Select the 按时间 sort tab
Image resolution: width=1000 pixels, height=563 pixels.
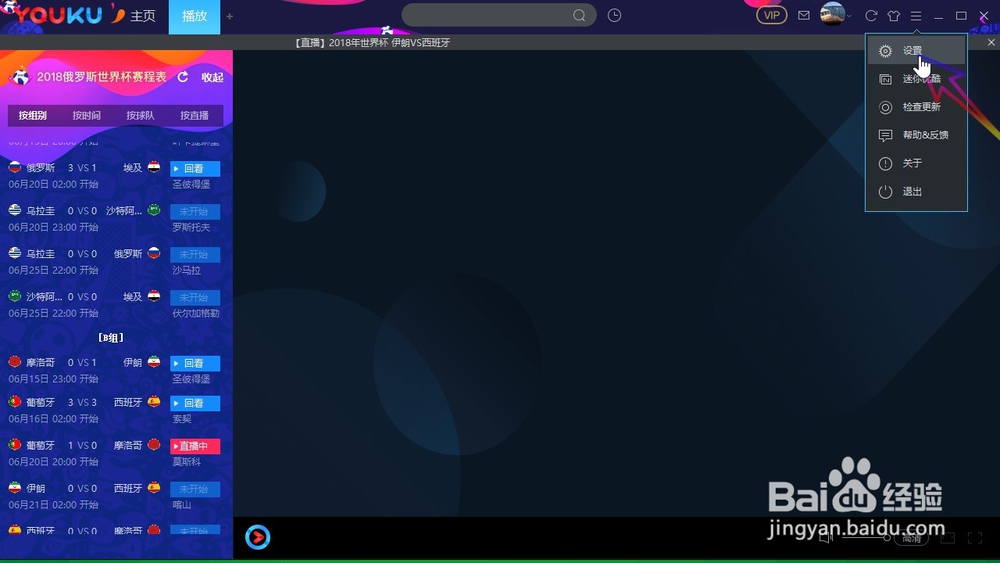(x=86, y=115)
